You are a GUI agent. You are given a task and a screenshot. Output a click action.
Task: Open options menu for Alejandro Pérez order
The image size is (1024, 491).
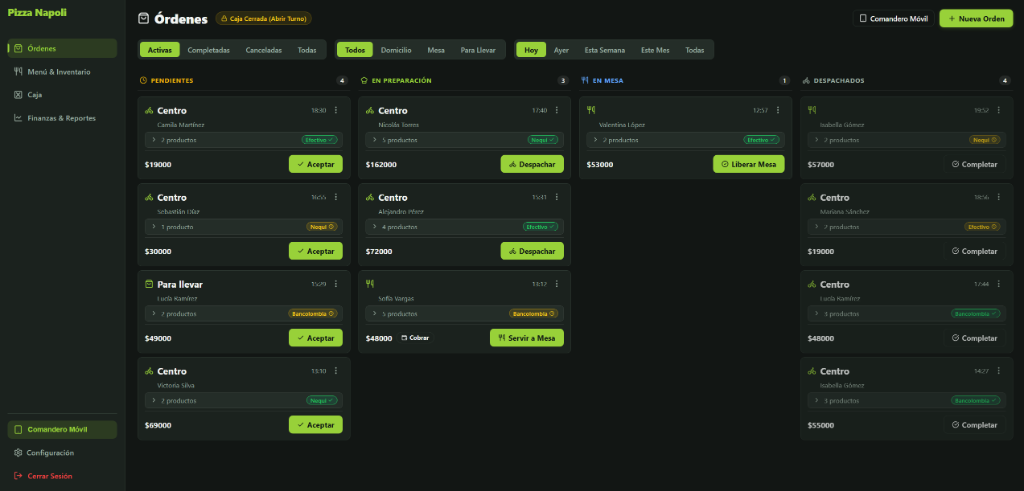(x=556, y=197)
